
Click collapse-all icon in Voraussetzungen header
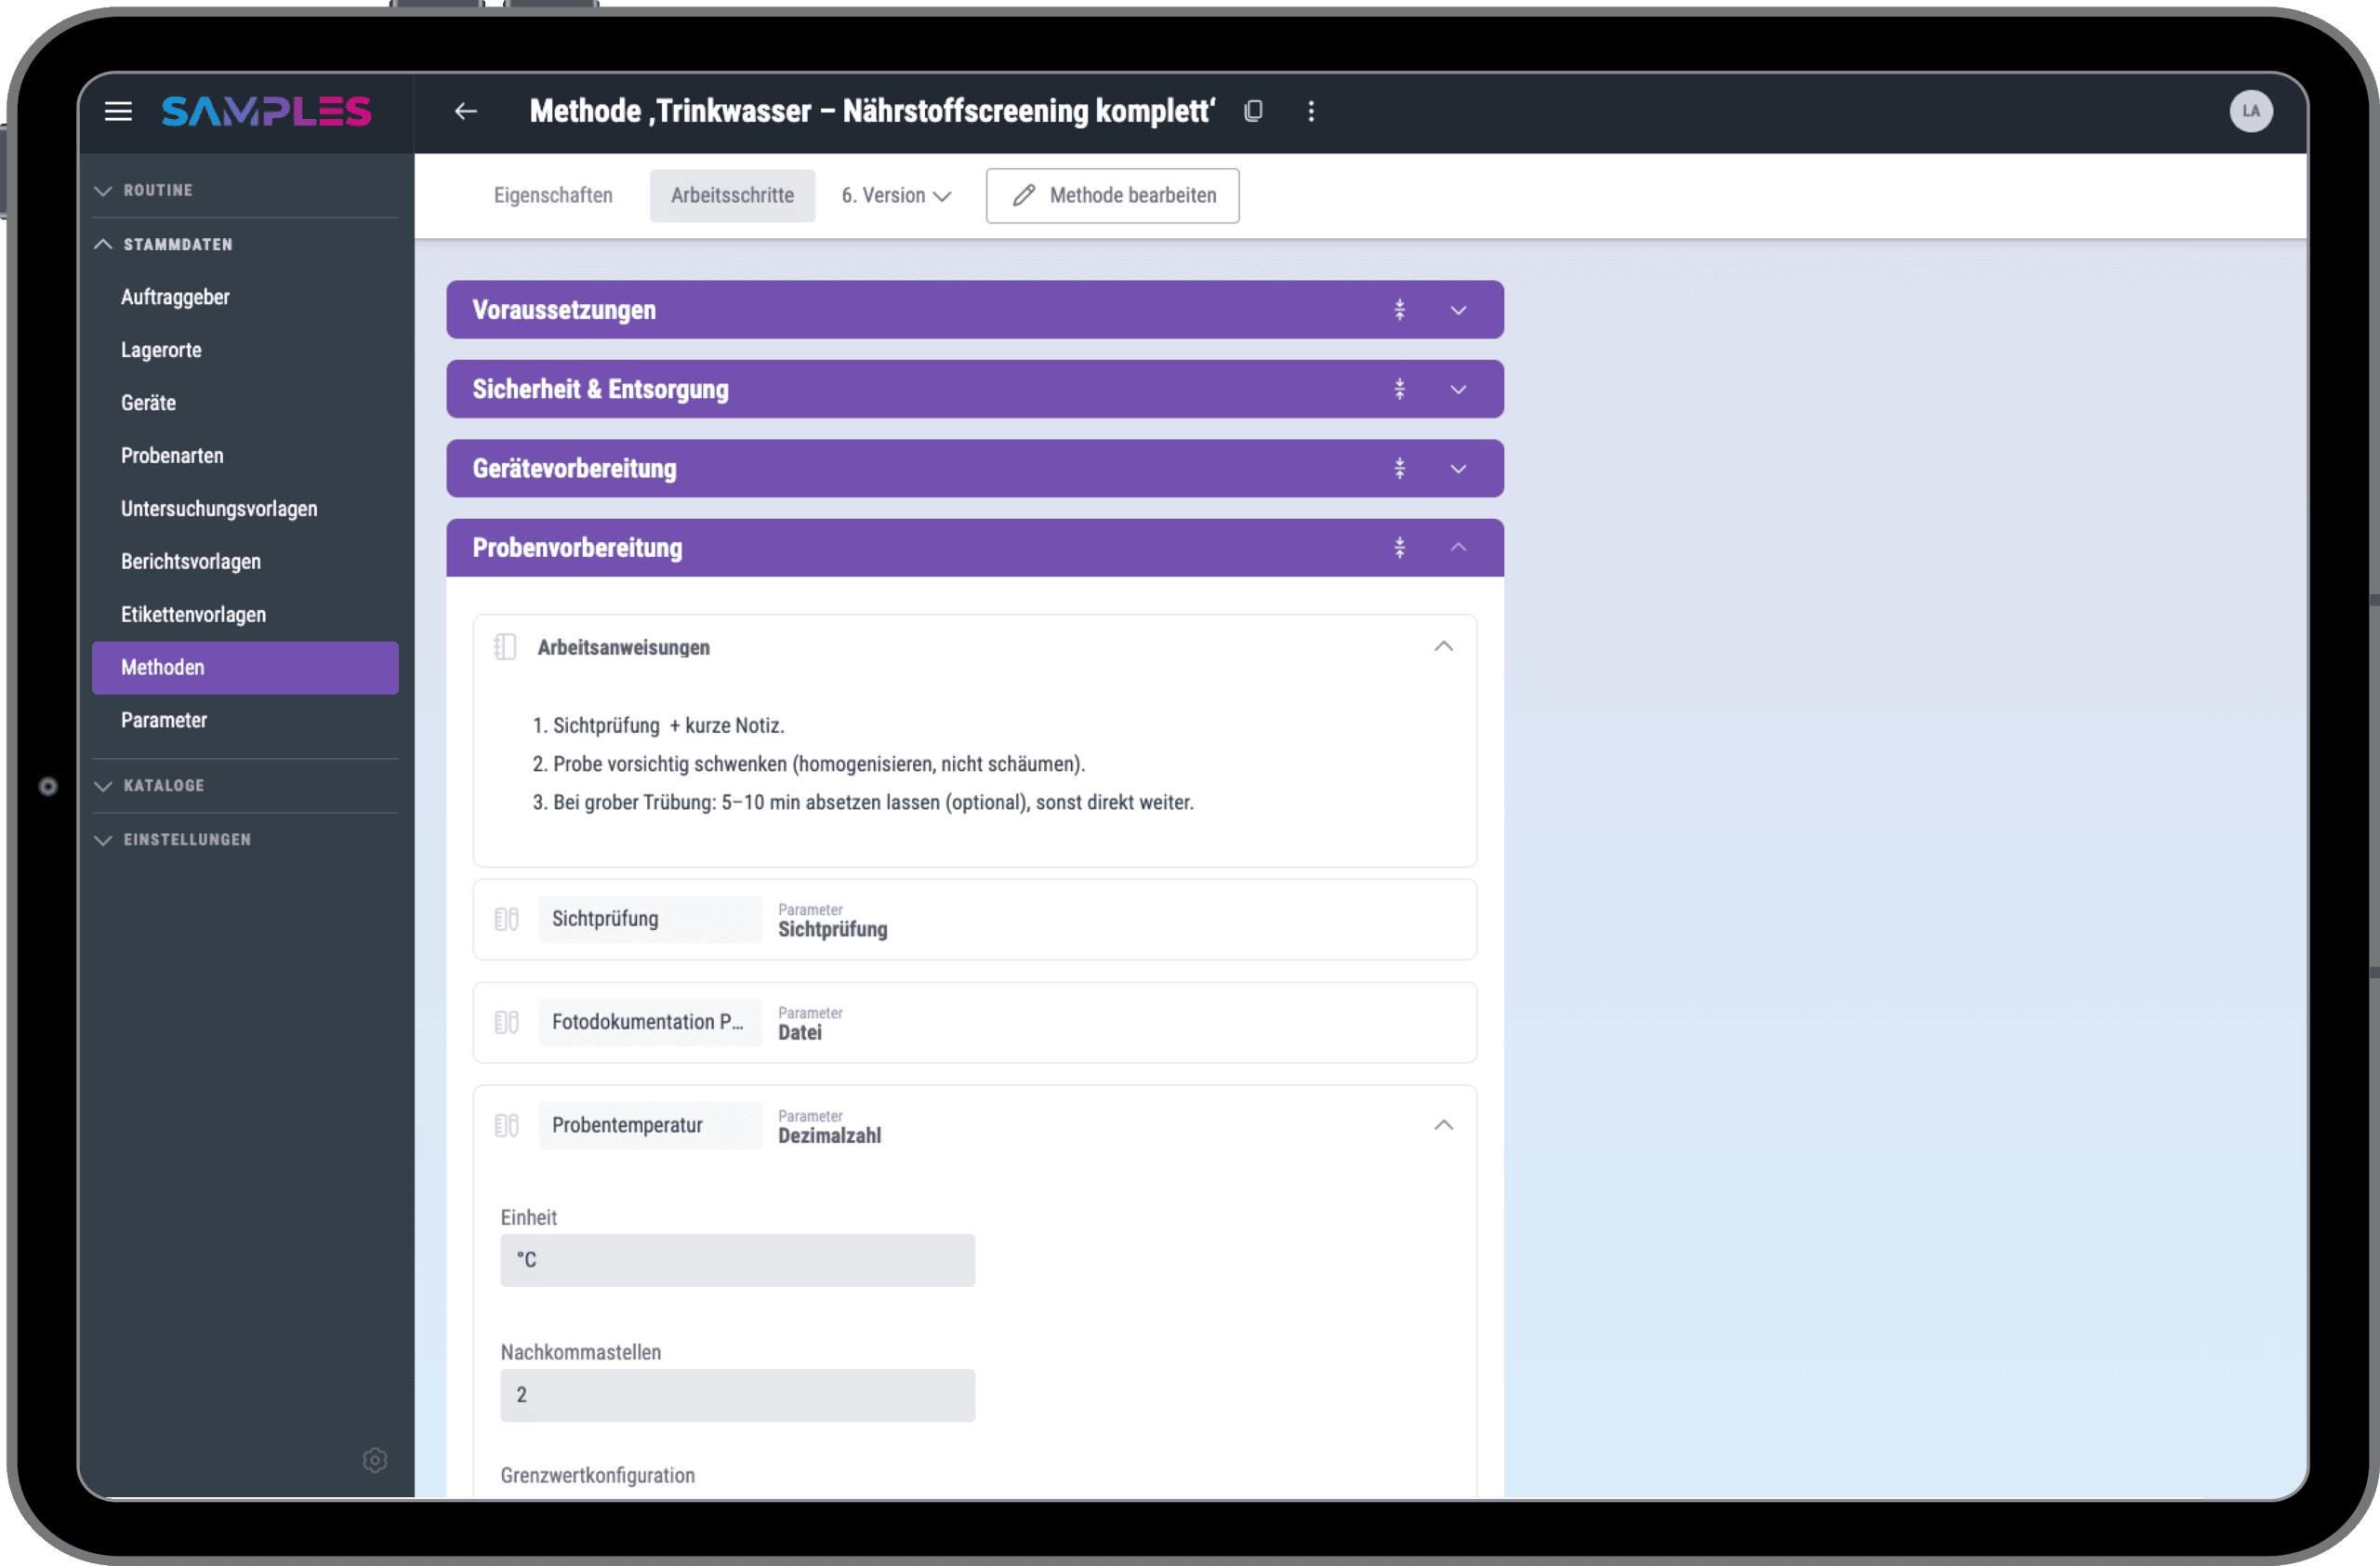(x=1400, y=310)
